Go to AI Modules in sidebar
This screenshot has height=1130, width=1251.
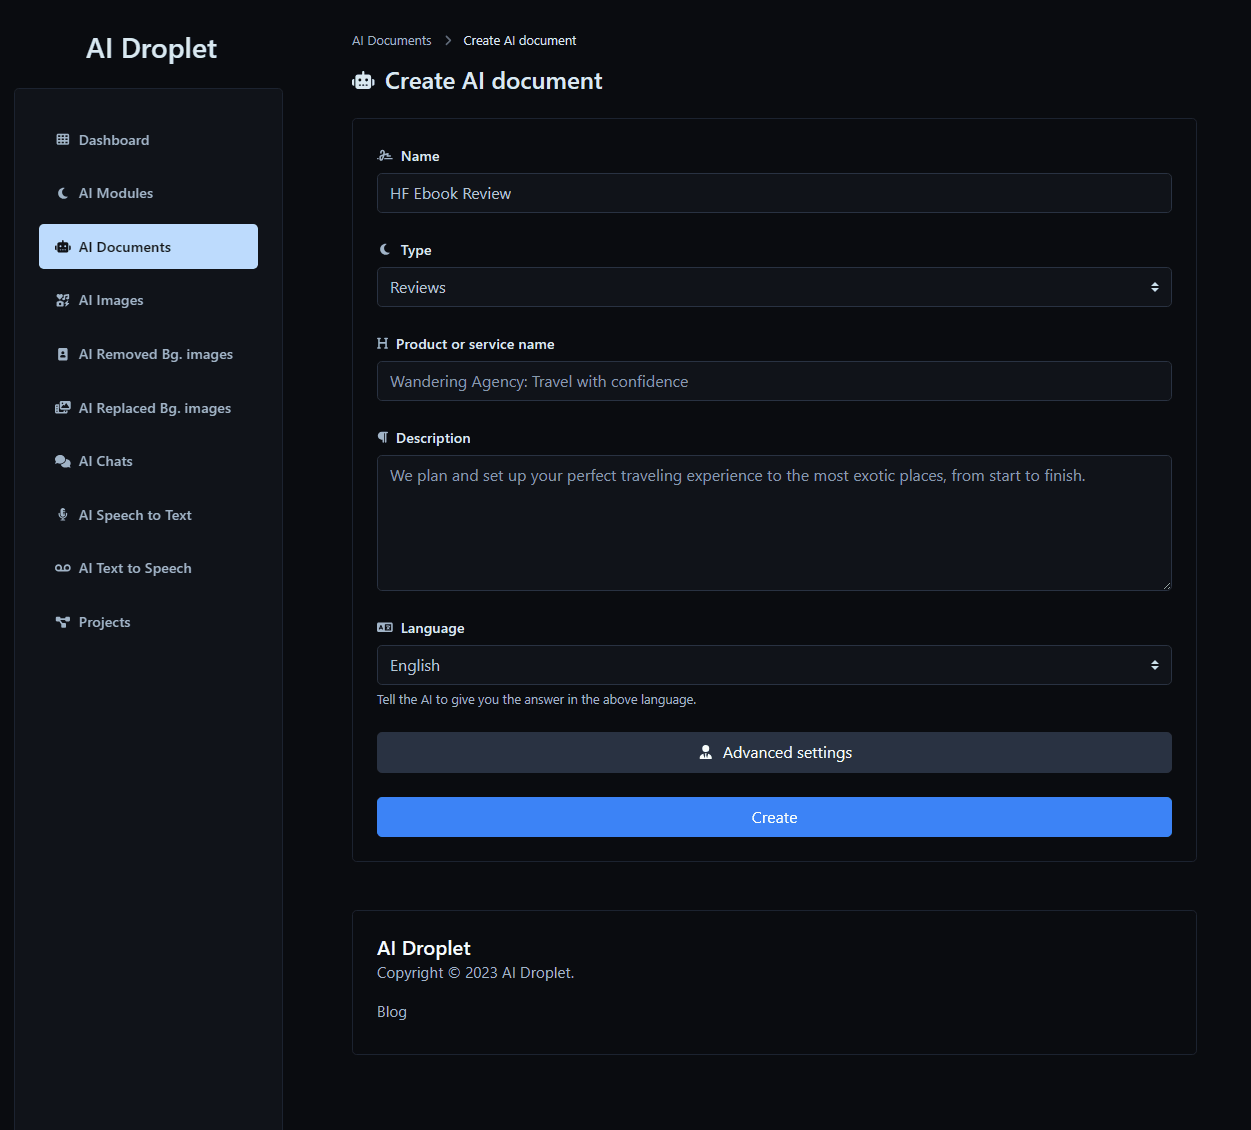[148, 193]
